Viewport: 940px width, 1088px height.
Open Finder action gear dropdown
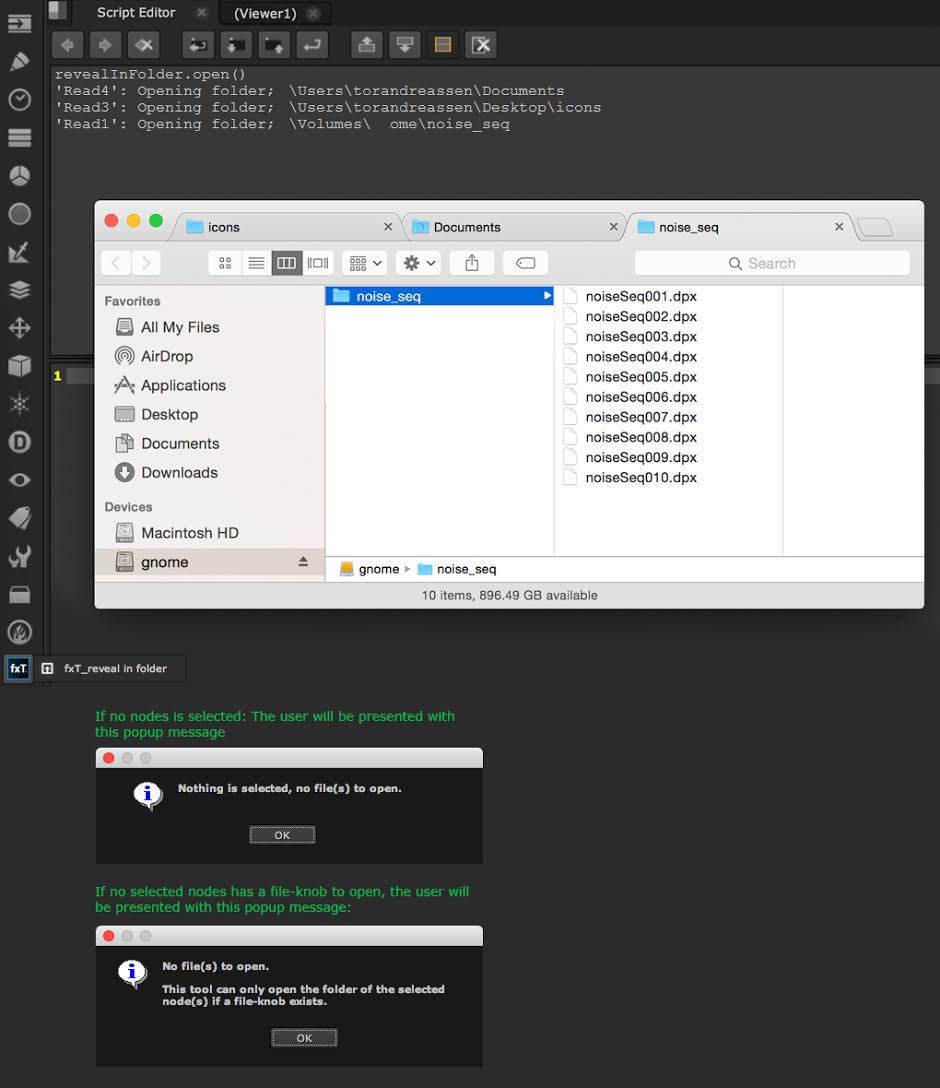pyautogui.click(x=417, y=263)
